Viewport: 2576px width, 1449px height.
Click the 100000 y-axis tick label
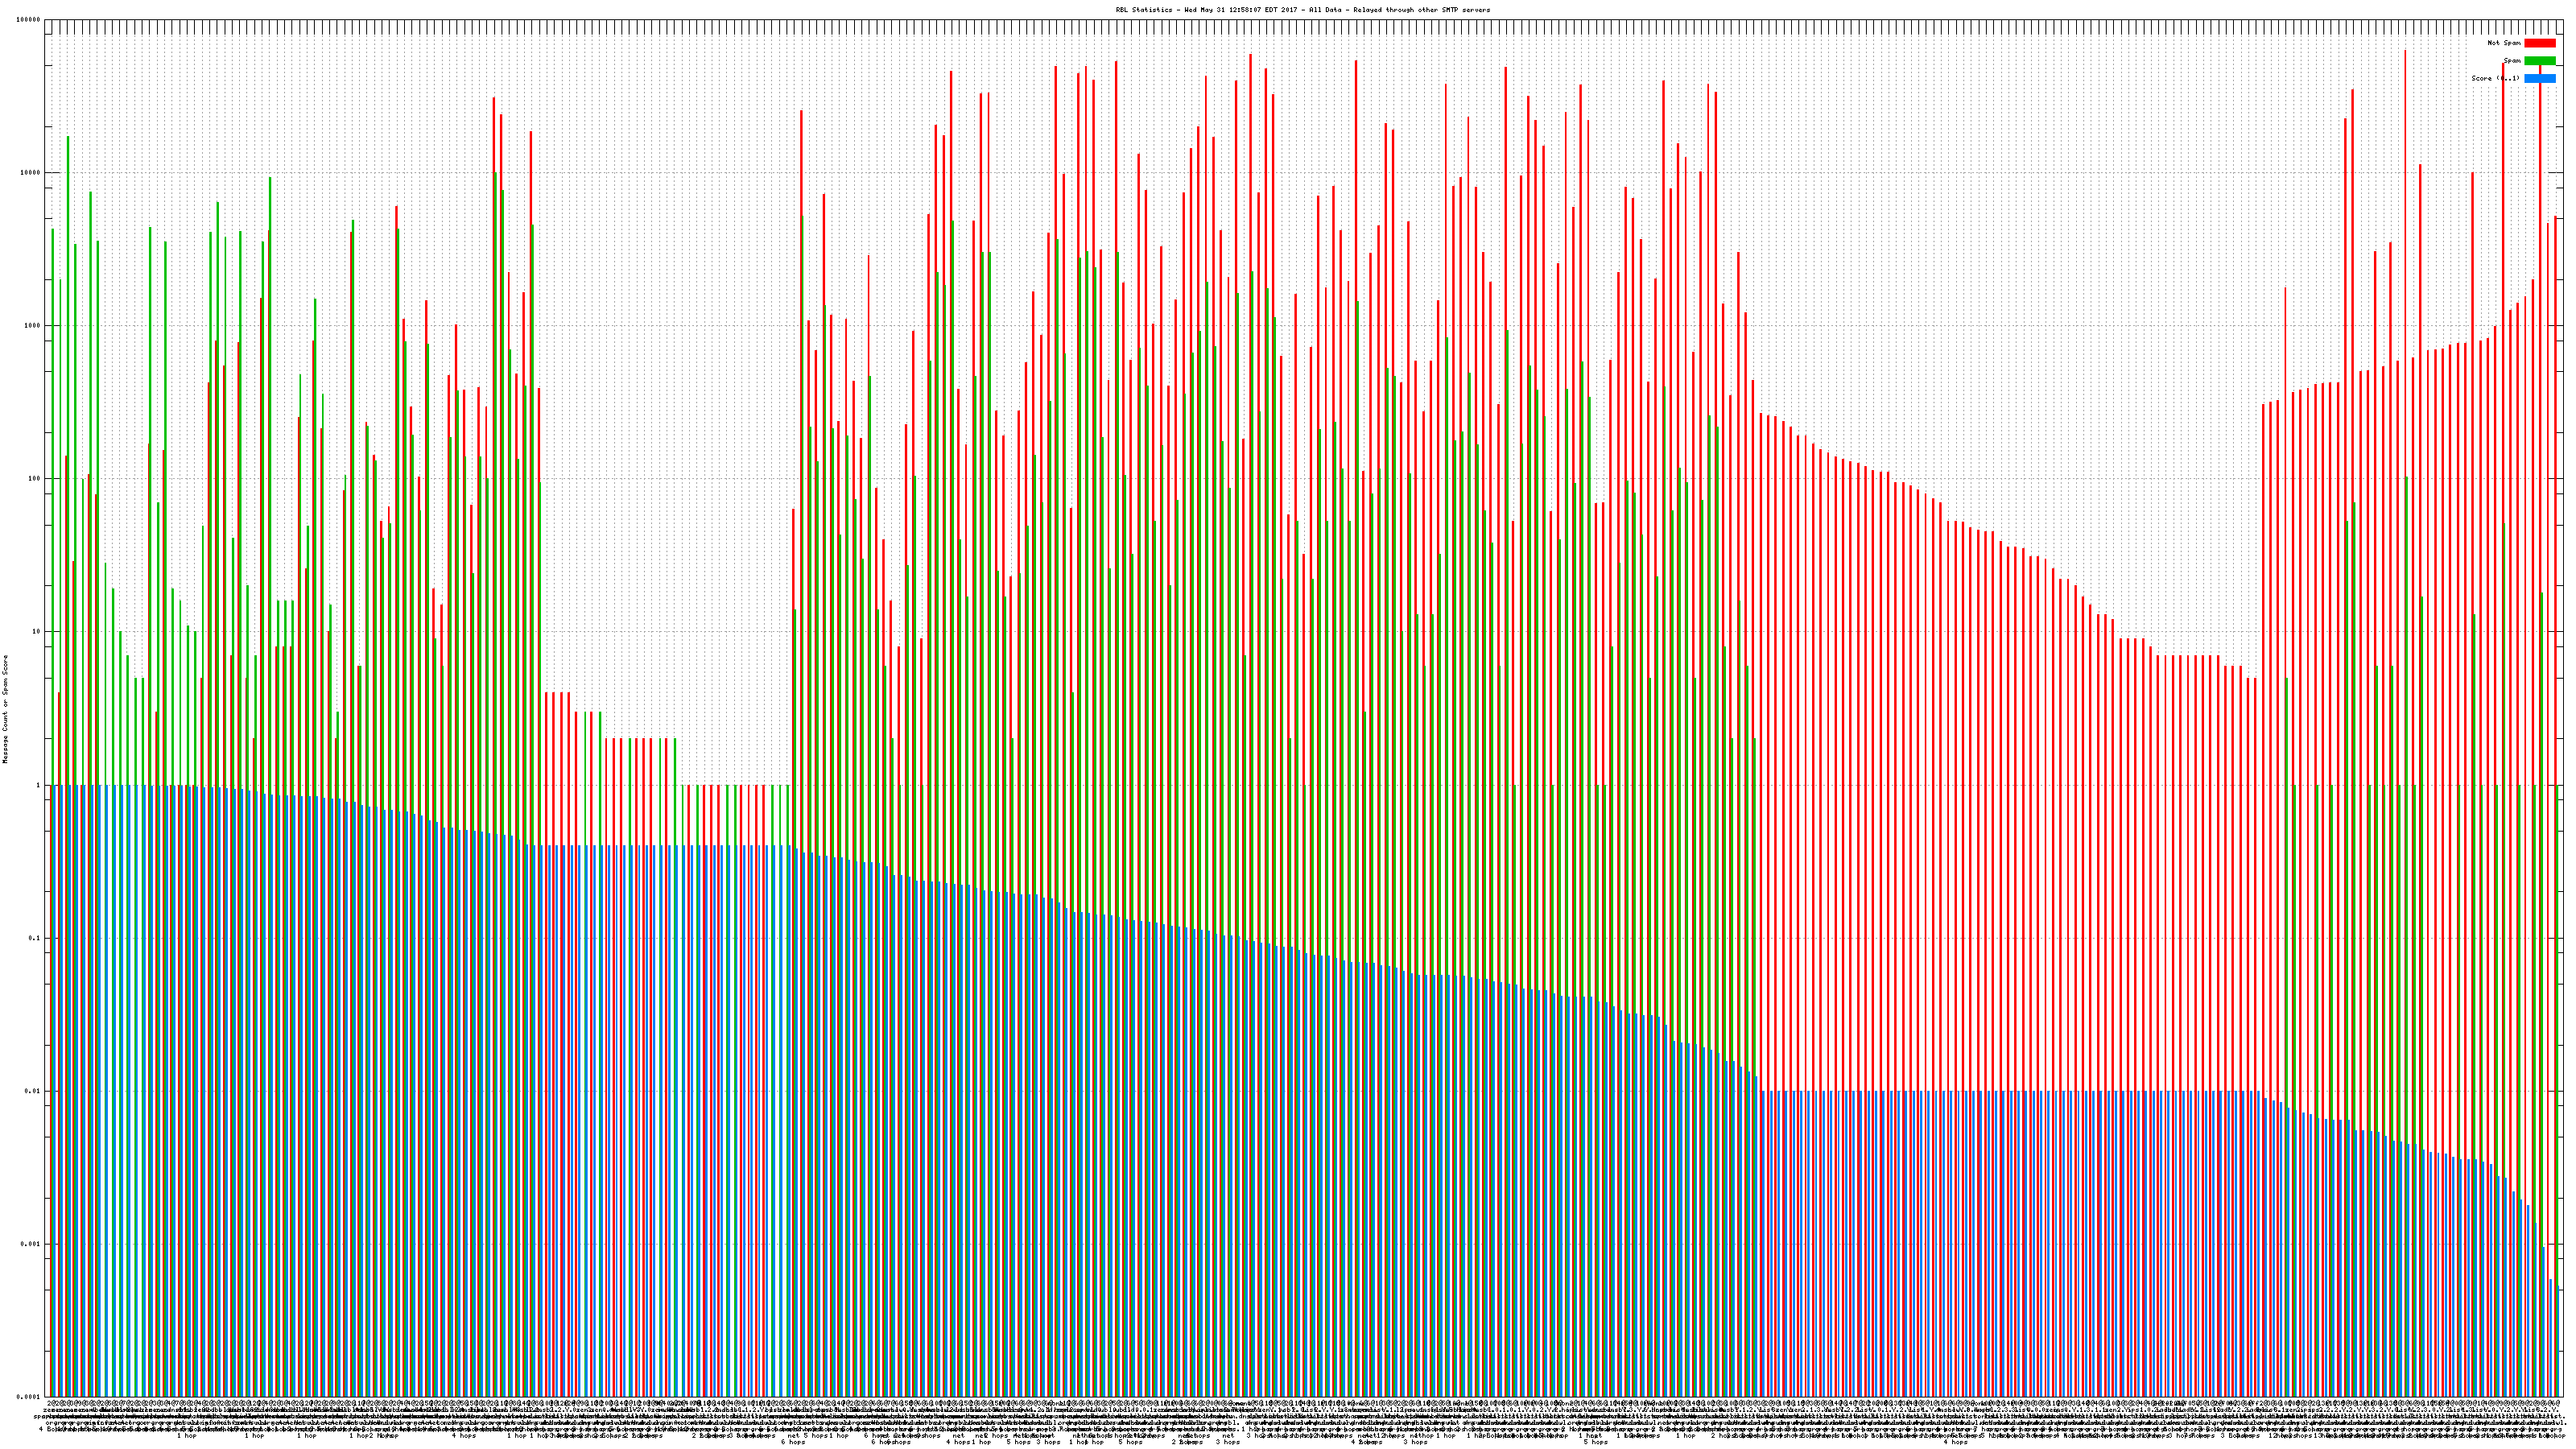point(29,19)
